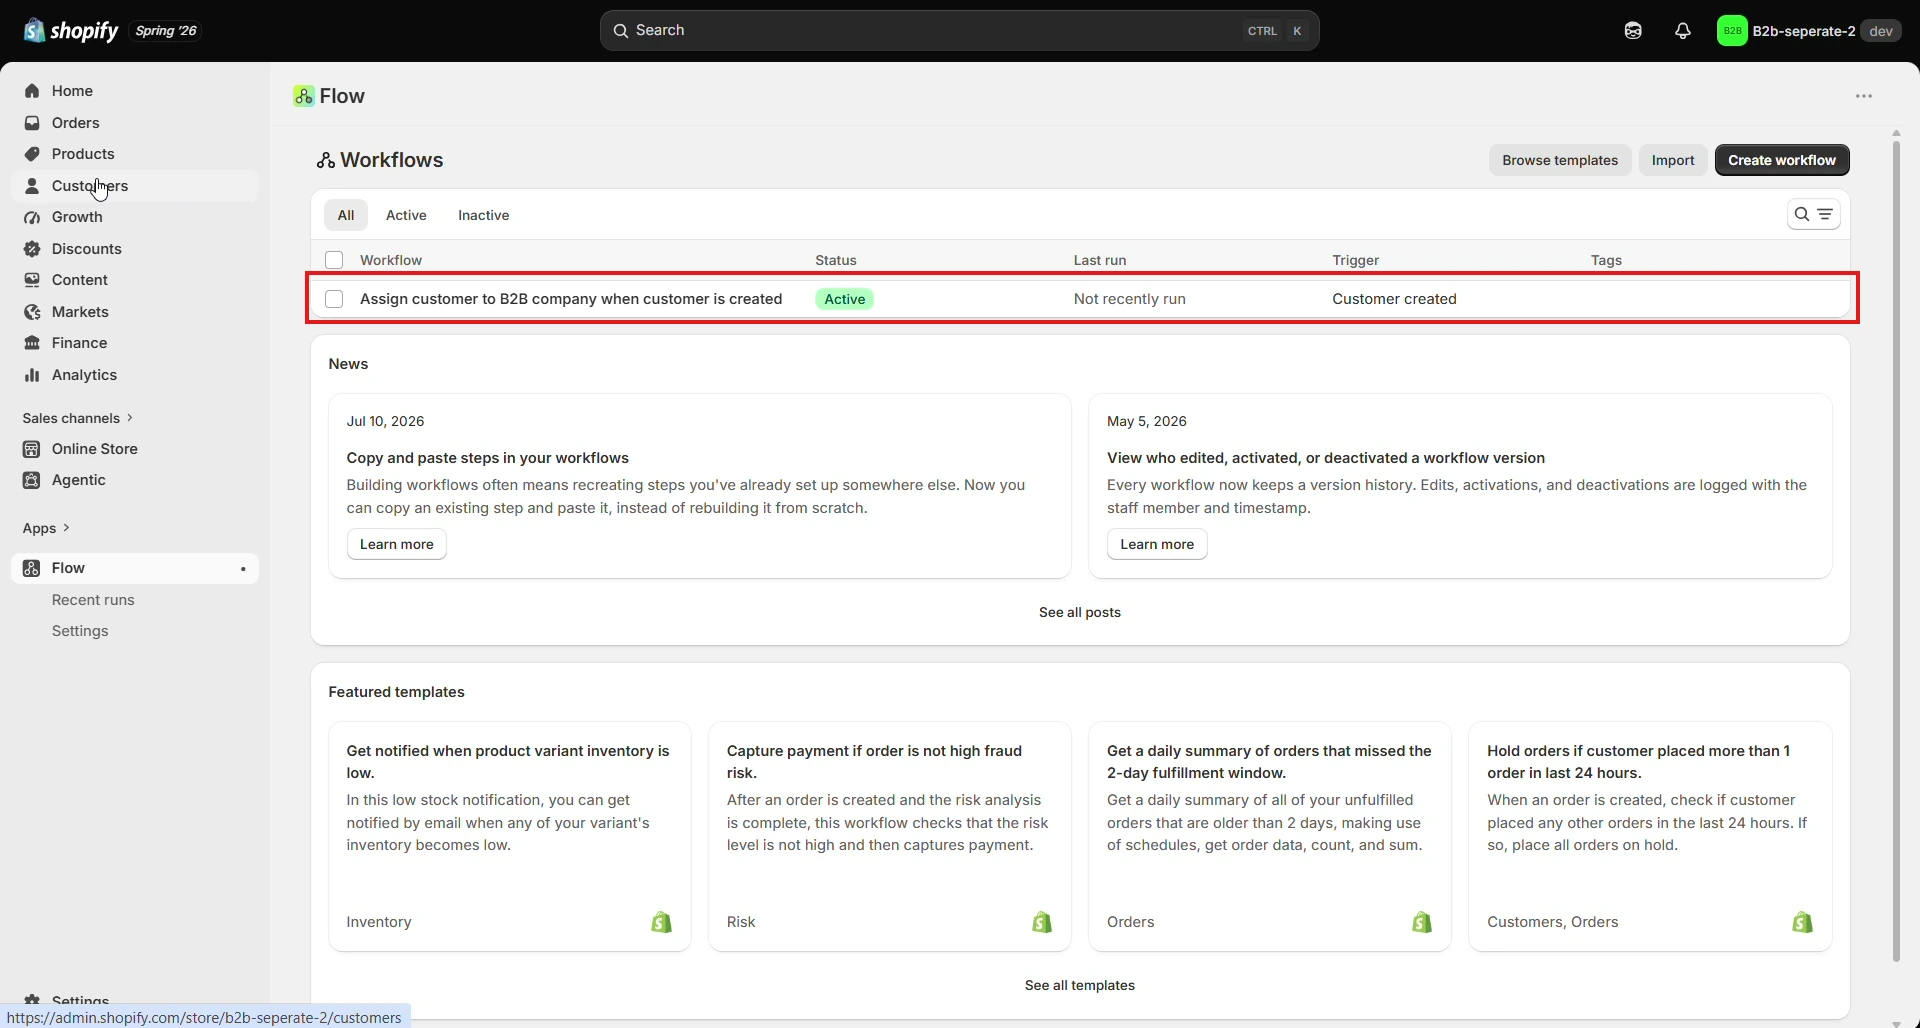Click Learn more on version history post
Viewport: 1920px width, 1028px height.
pos(1157,544)
